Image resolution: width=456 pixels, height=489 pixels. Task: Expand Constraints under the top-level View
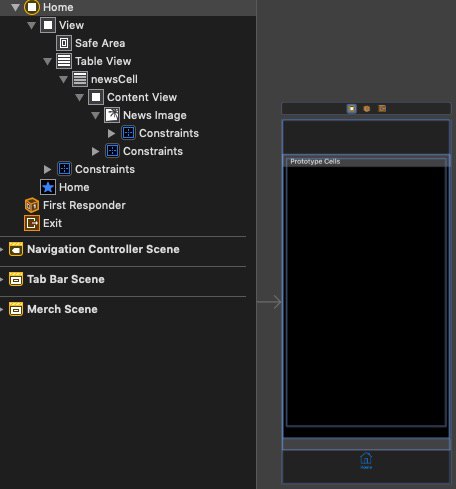48,169
